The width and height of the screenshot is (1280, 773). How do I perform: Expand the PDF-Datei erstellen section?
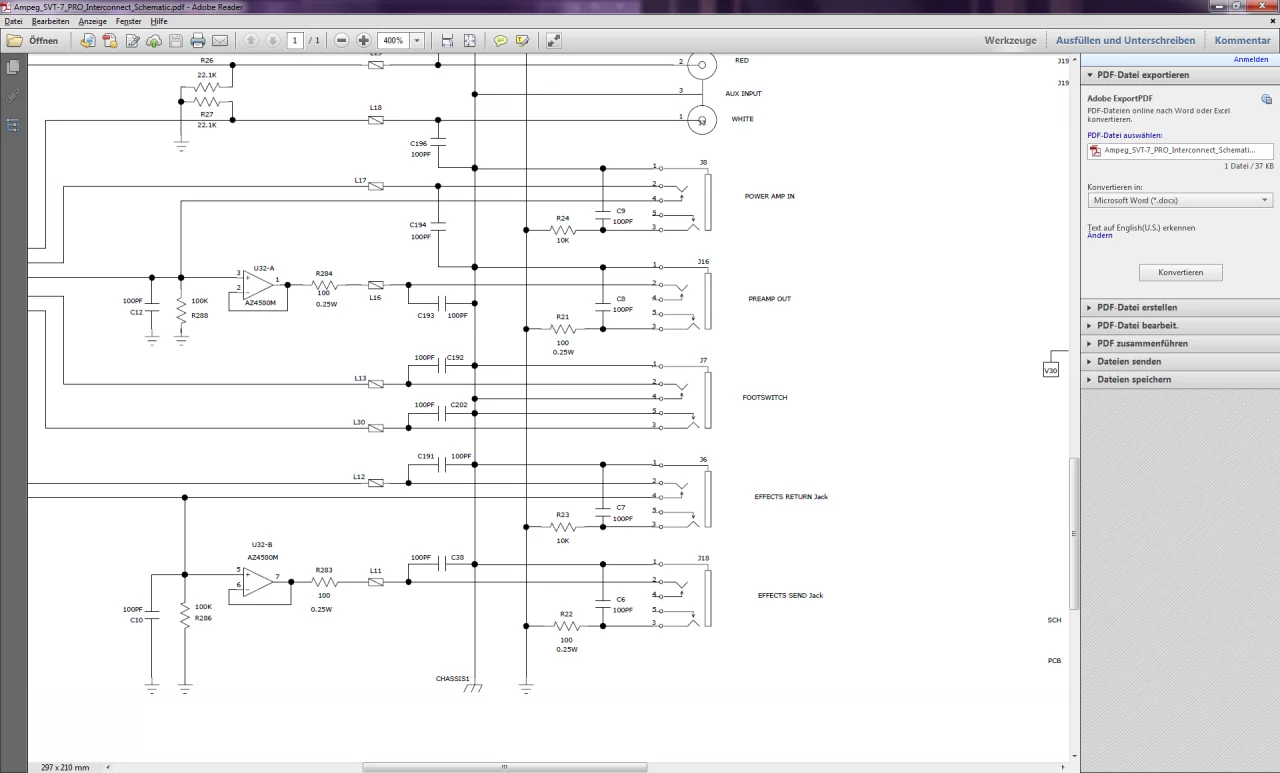[1137, 308]
